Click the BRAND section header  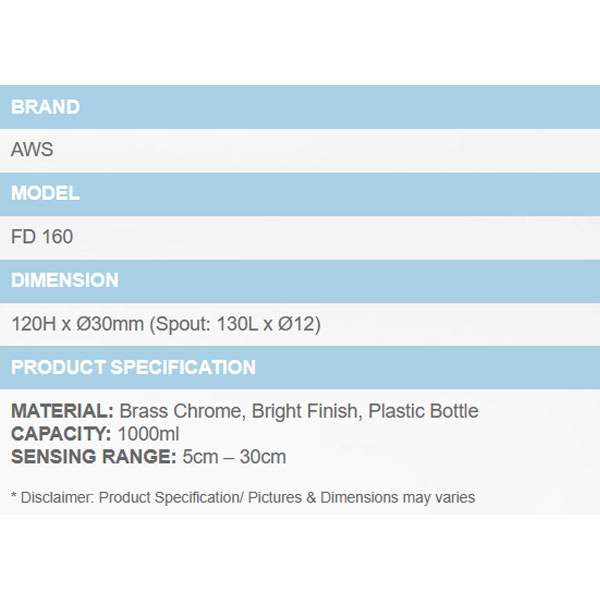coord(46,107)
